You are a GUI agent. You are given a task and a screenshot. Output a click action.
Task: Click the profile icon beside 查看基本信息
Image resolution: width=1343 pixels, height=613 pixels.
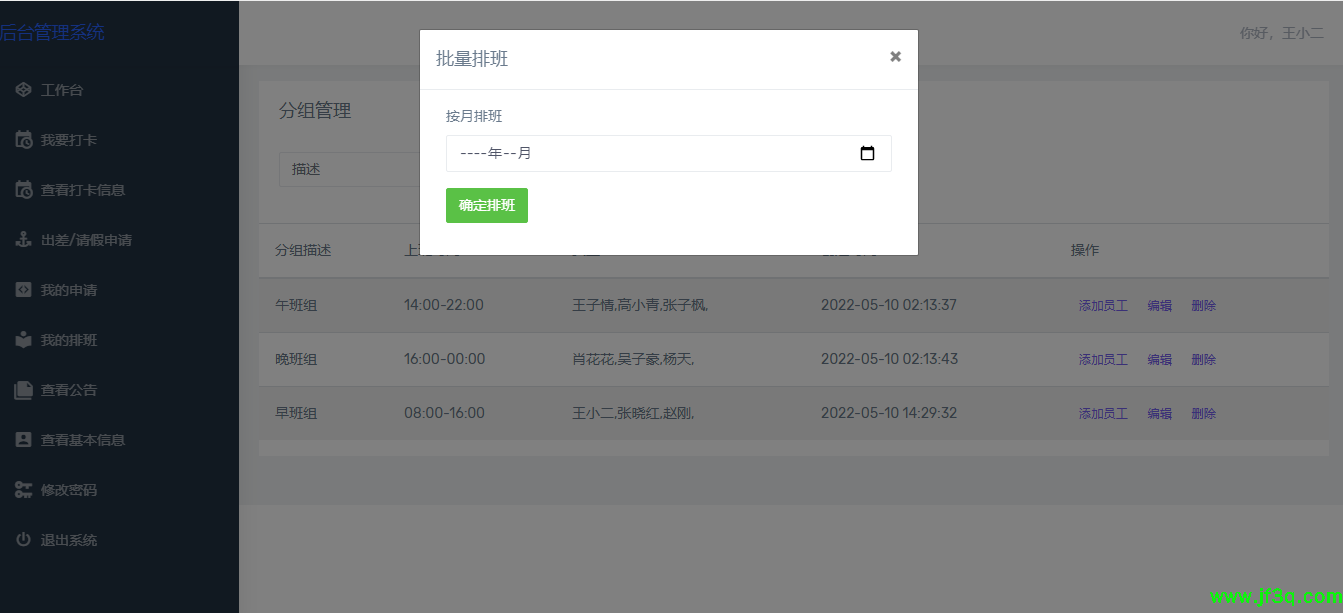pyautogui.click(x=24, y=440)
